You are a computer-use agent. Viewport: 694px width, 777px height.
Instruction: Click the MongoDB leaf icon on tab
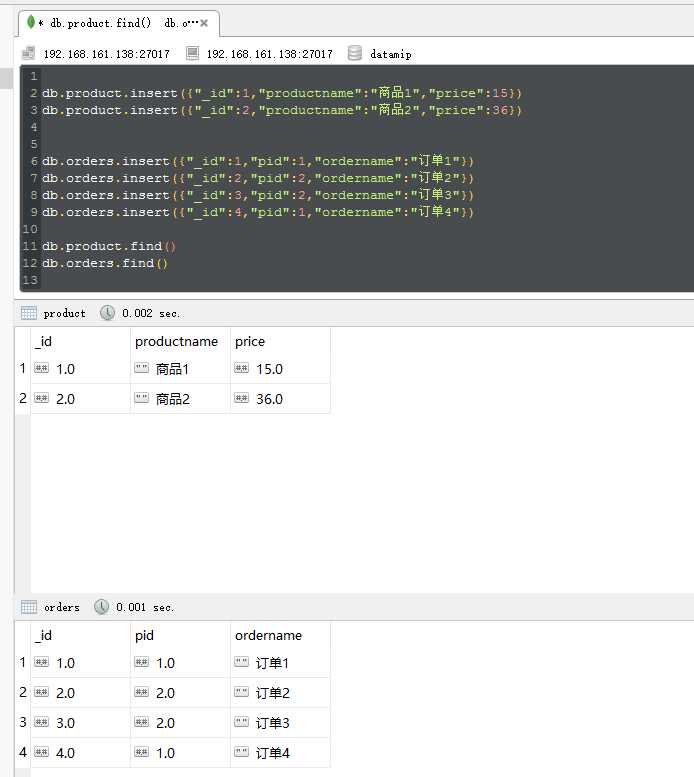pos(31,22)
